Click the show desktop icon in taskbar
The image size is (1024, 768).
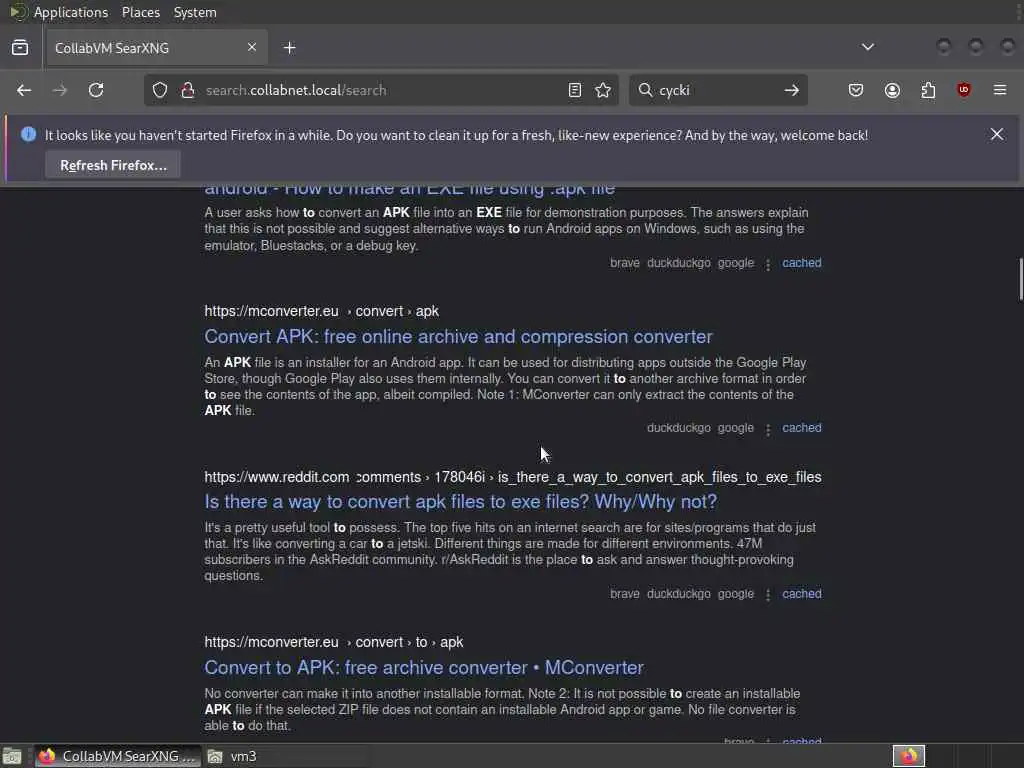point(12,756)
